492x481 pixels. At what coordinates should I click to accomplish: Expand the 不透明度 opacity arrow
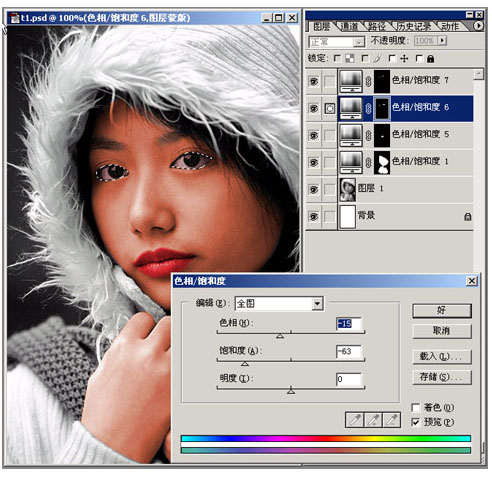(x=443, y=41)
